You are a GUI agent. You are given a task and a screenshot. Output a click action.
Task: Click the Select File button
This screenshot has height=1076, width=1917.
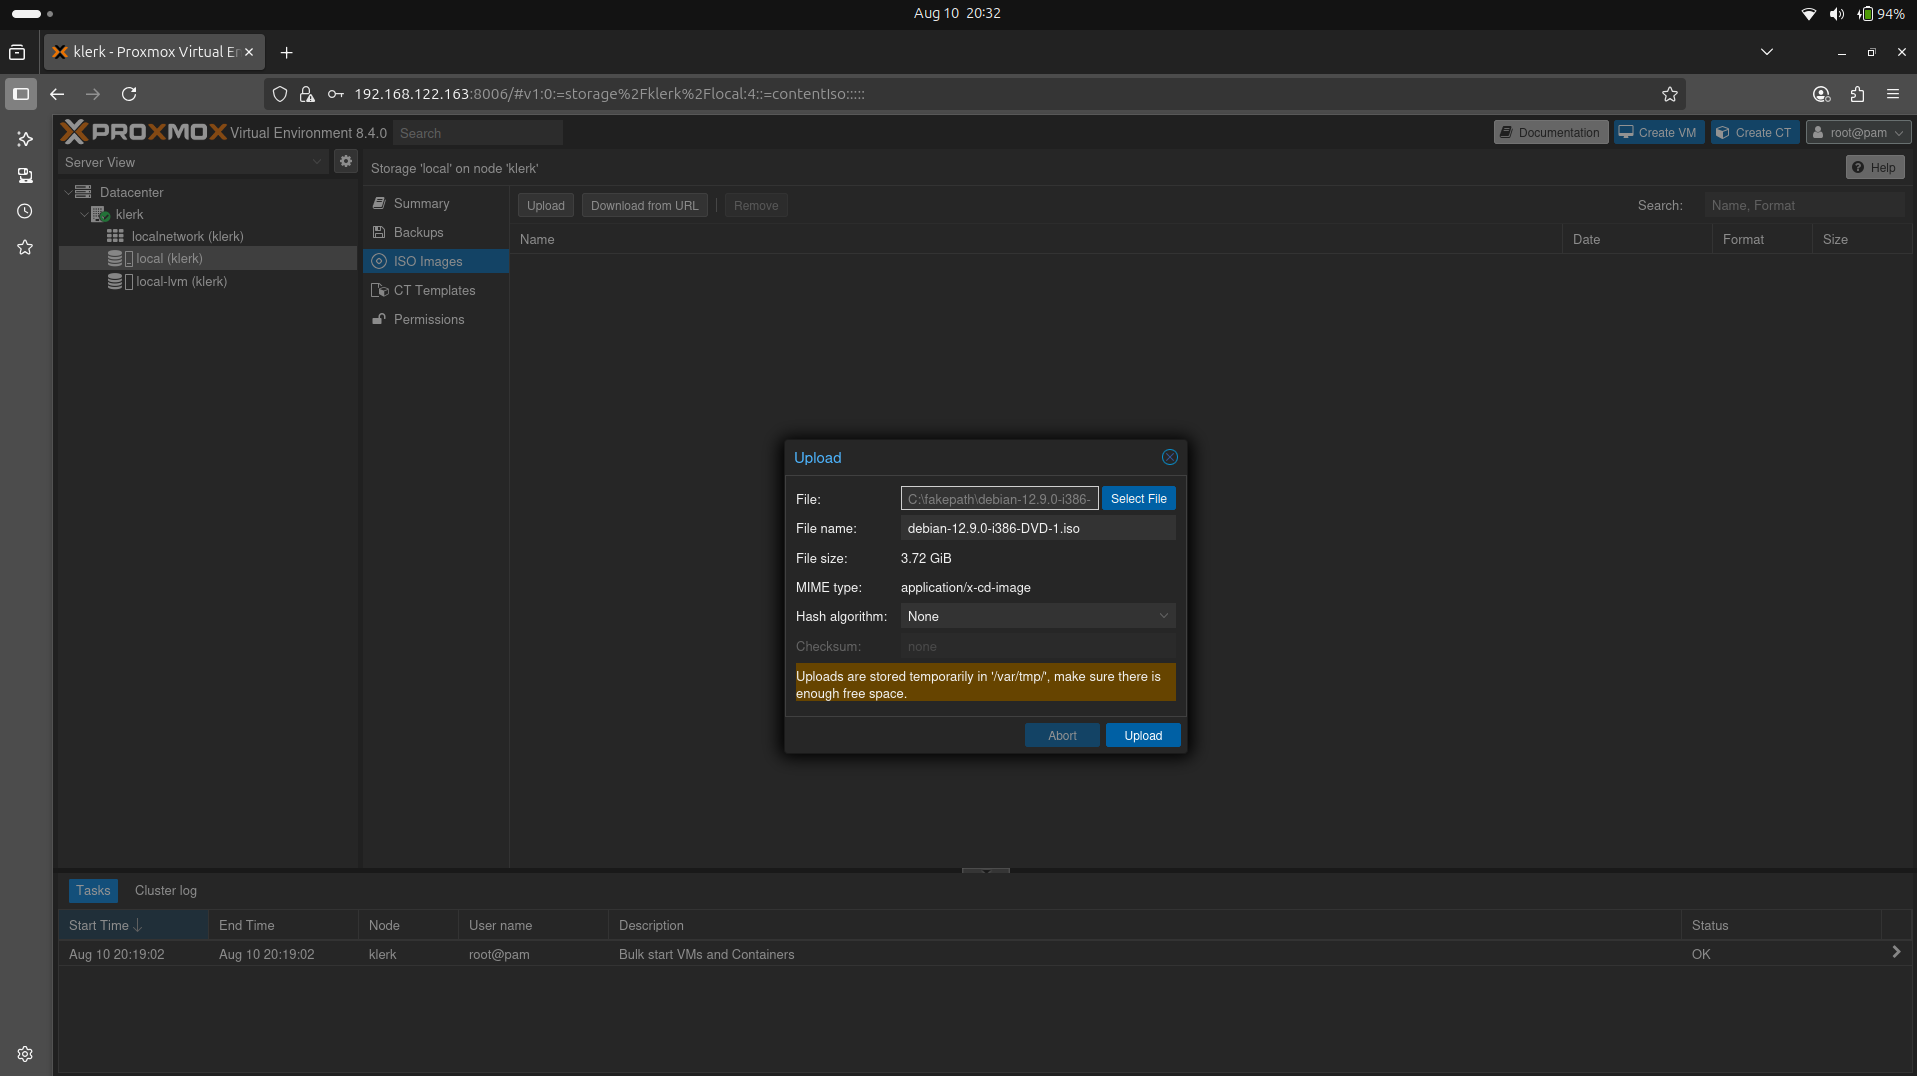coord(1138,498)
